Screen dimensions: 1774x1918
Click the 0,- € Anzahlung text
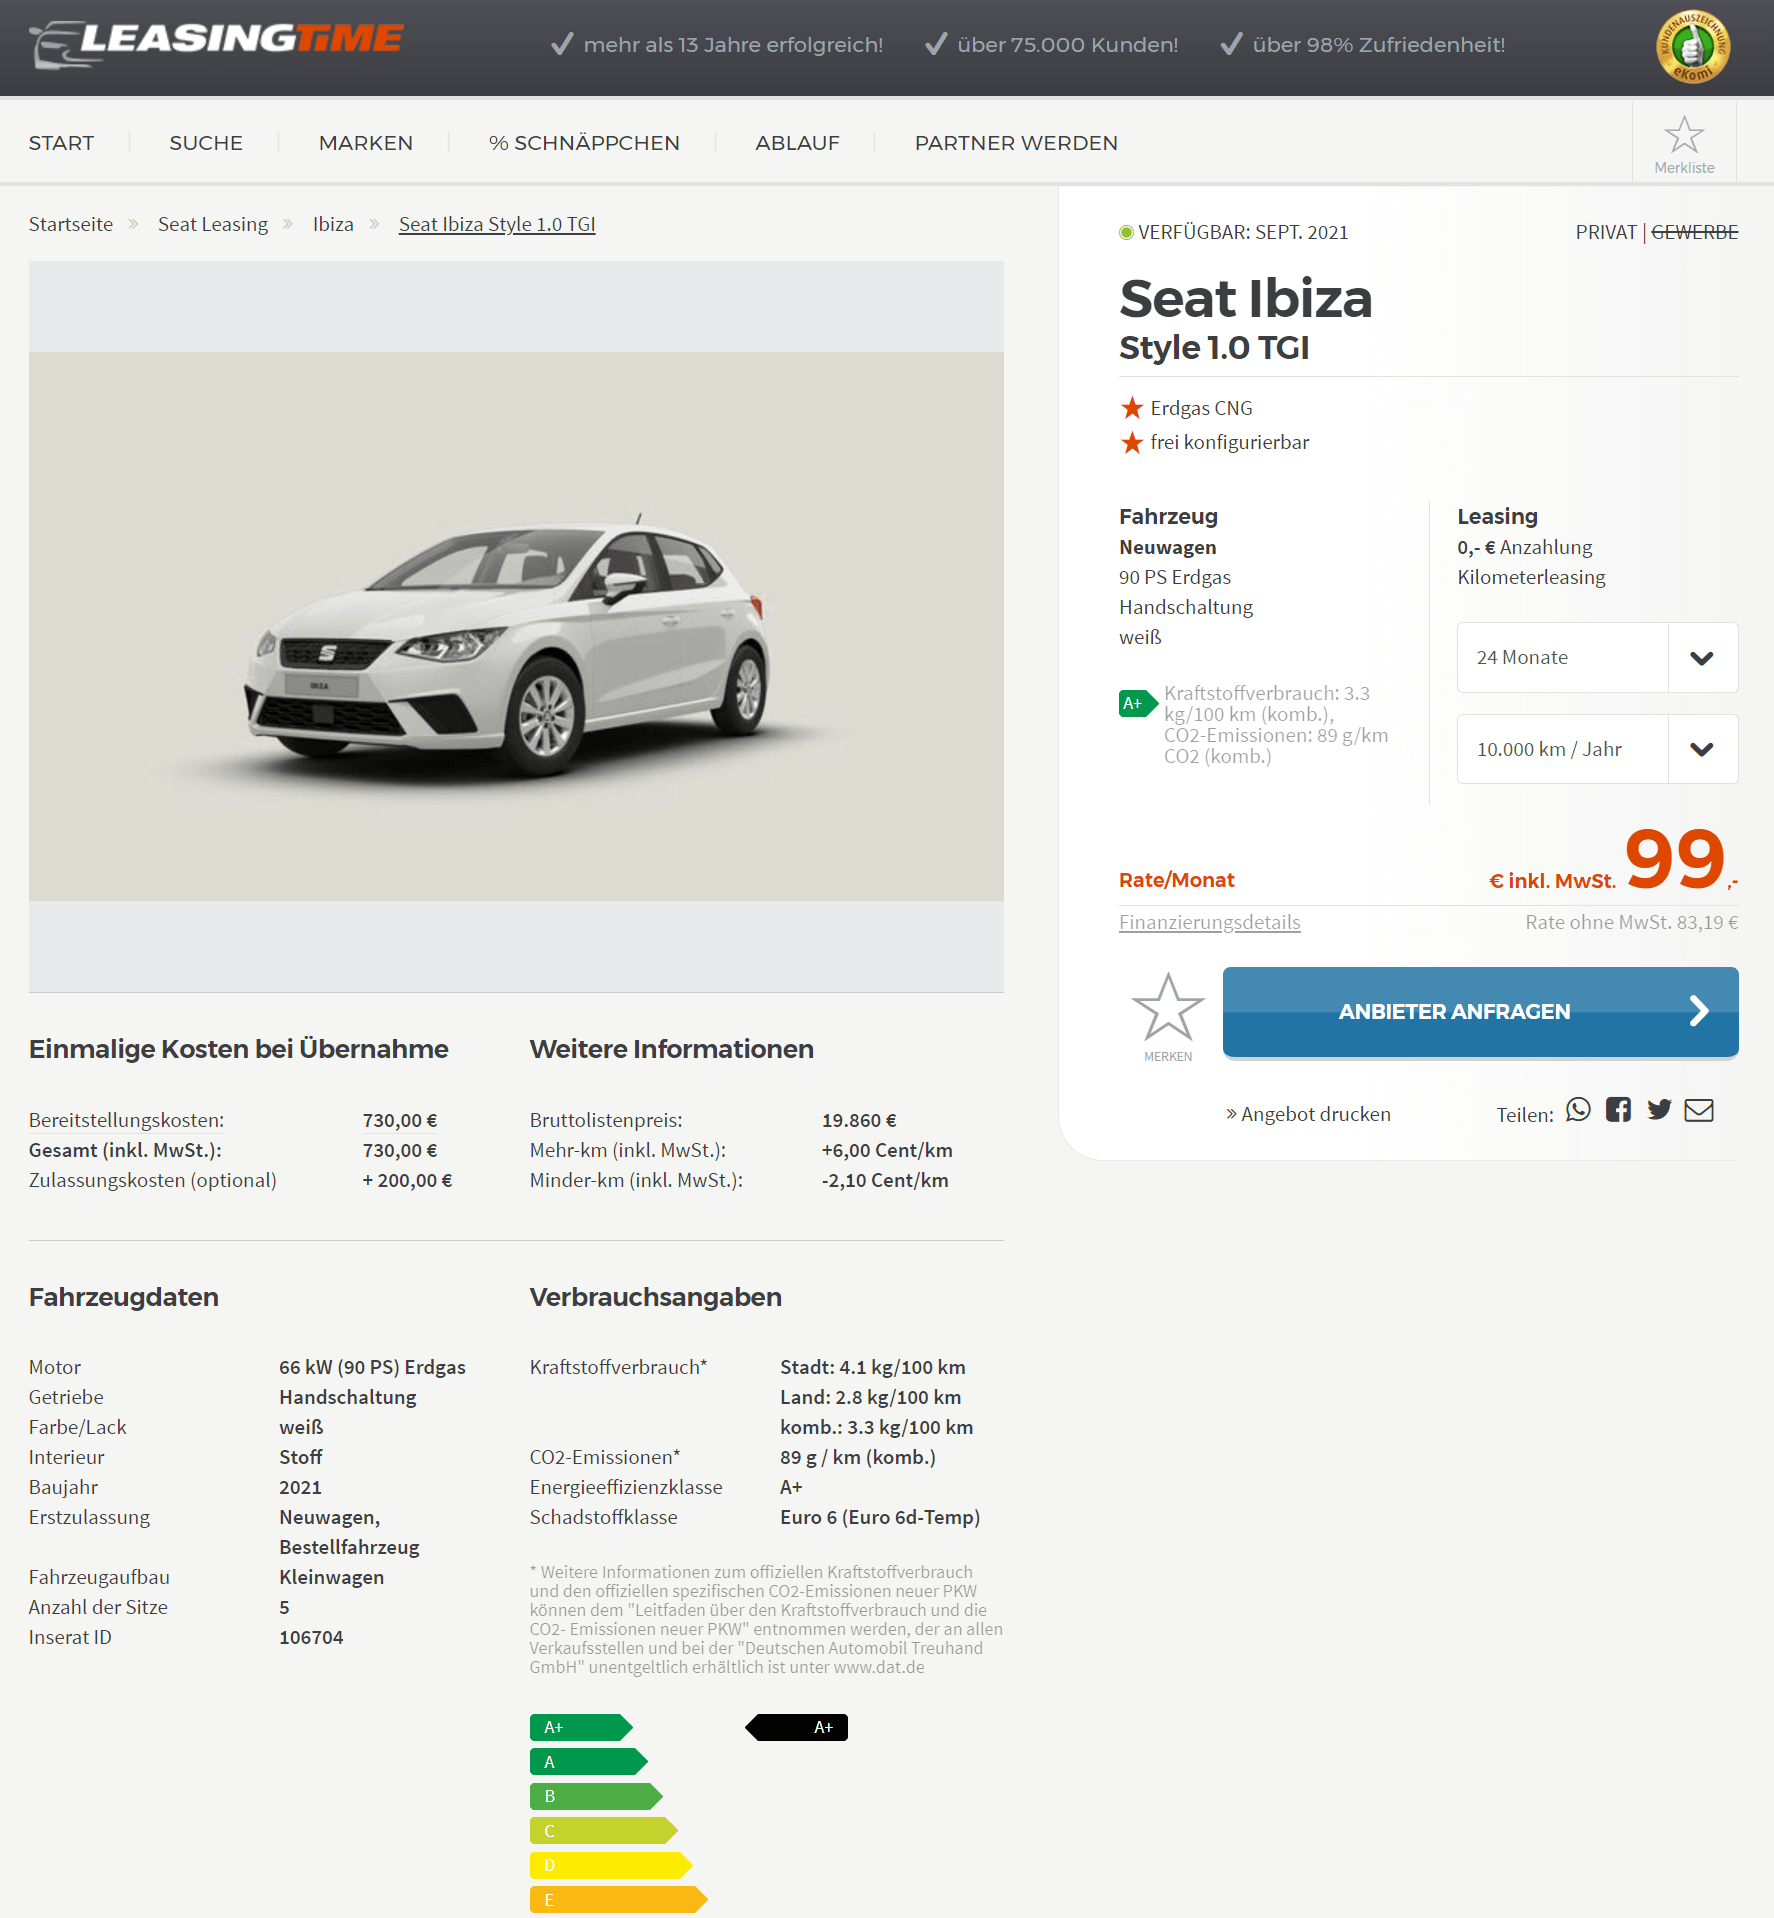1524,547
